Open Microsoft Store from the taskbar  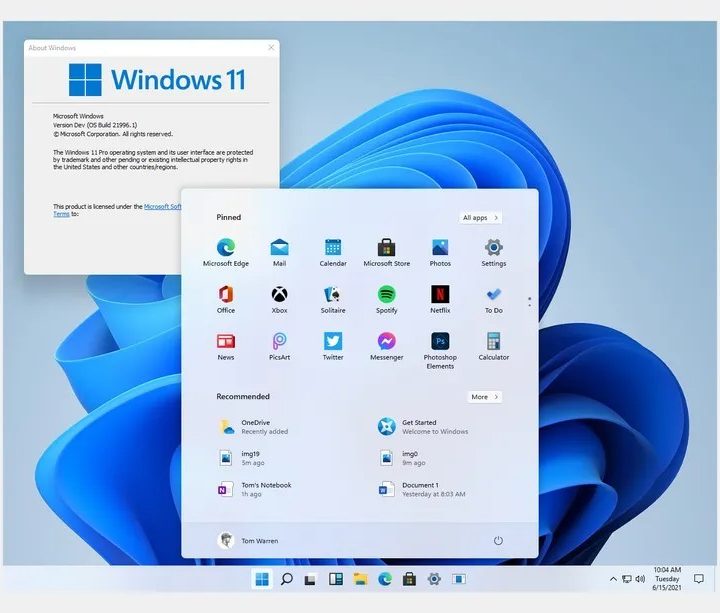pyautogui.click(x=409, y=579)
